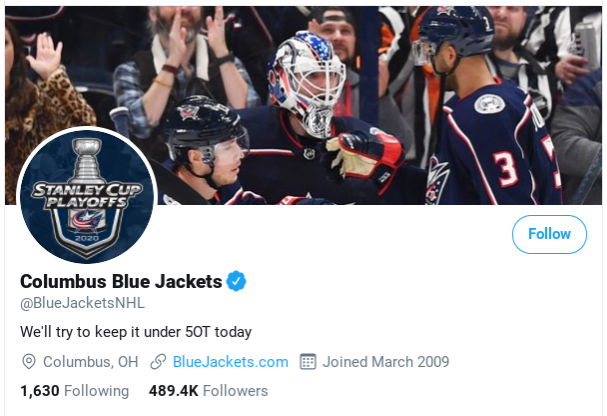Click the Columbus, OH location text
The image size is (607, 416).
(91, 362)
